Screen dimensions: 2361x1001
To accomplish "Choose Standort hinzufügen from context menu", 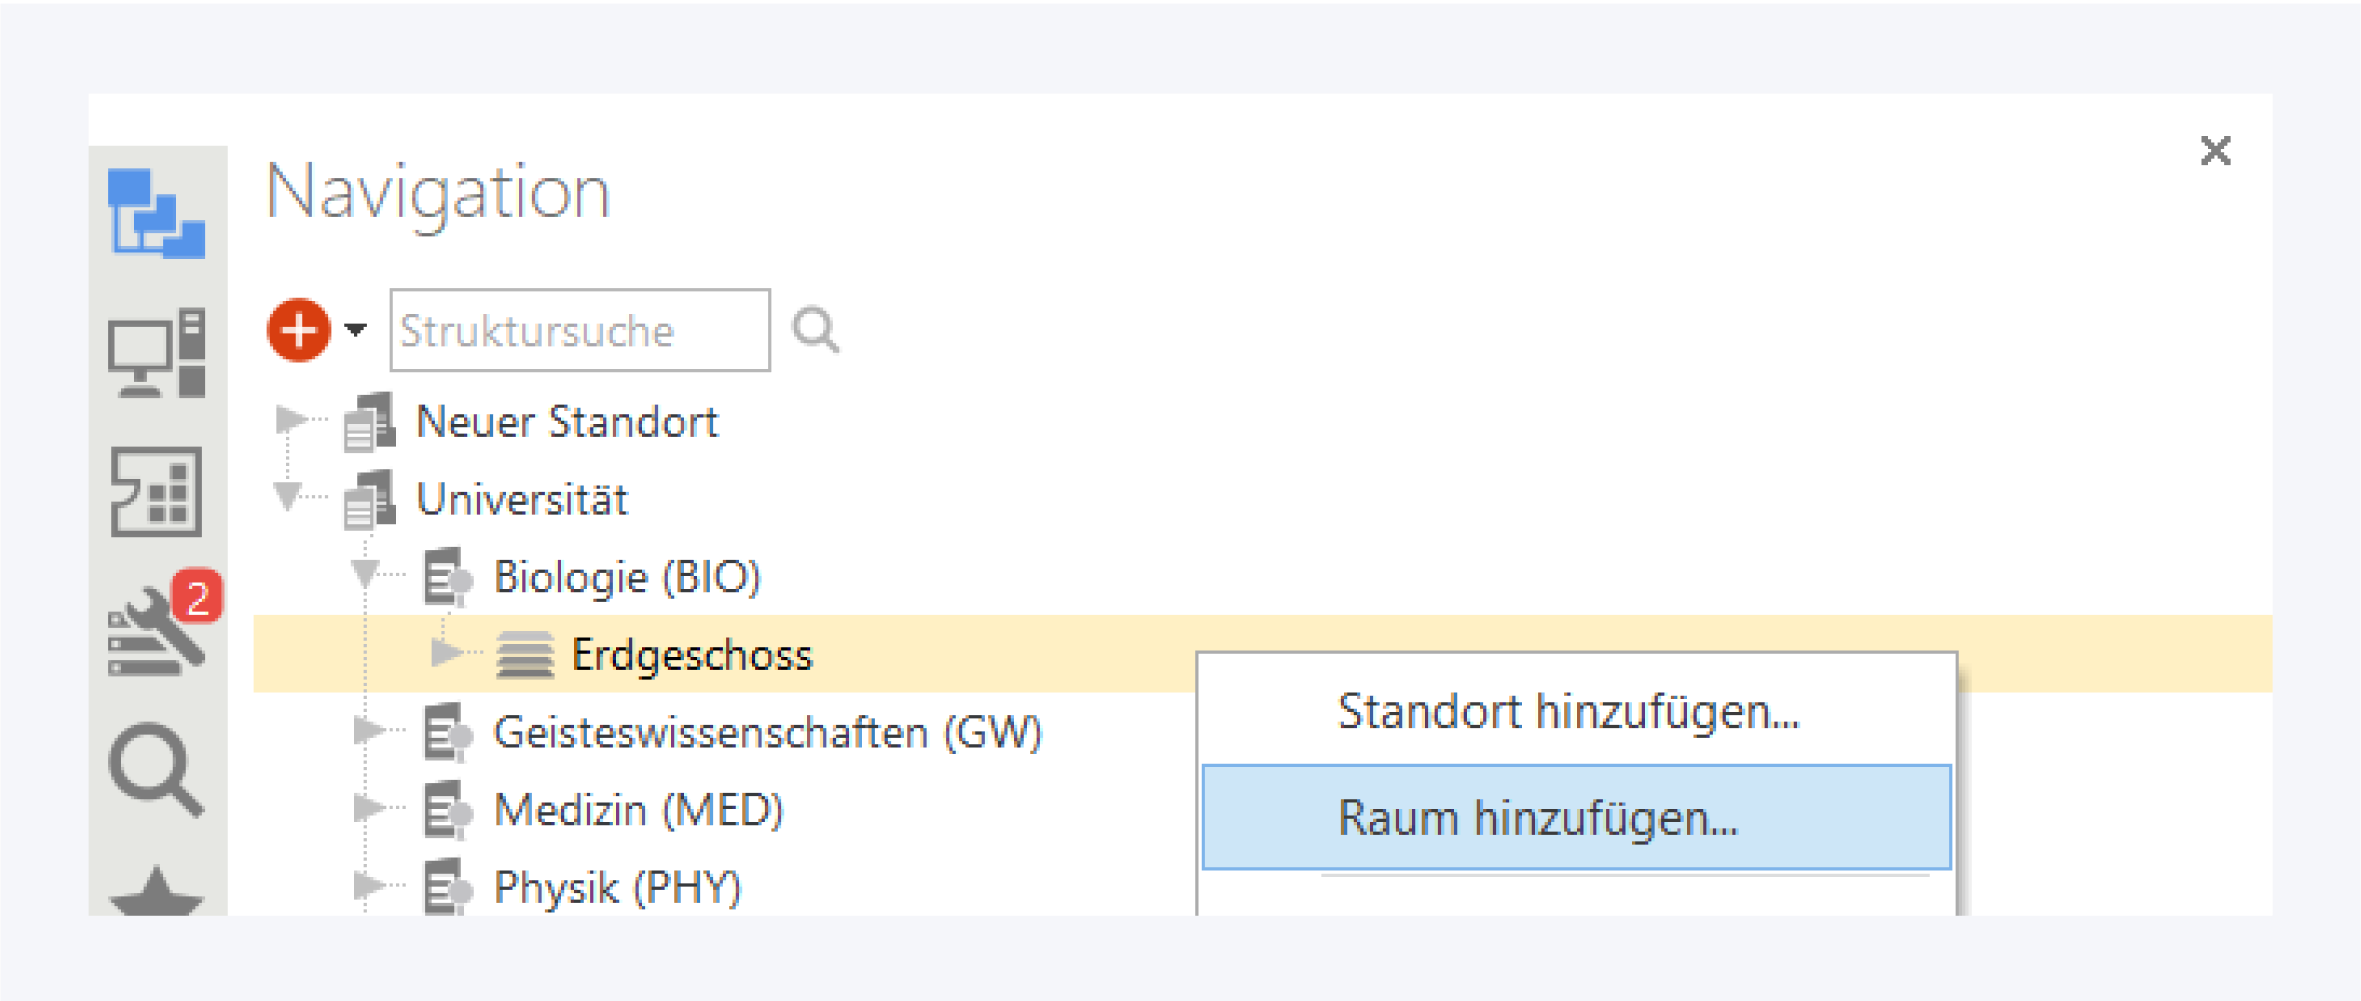I will pos(1568,712).
